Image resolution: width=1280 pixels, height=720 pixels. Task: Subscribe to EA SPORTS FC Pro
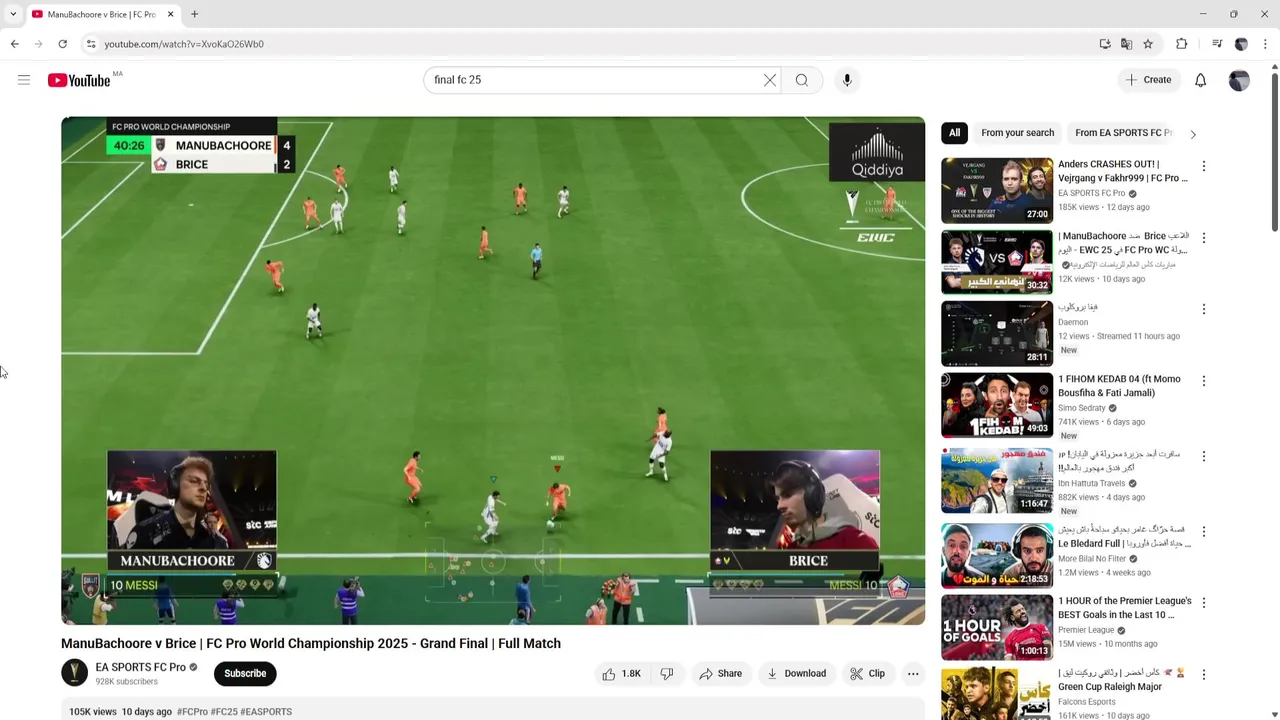(245, 674)
